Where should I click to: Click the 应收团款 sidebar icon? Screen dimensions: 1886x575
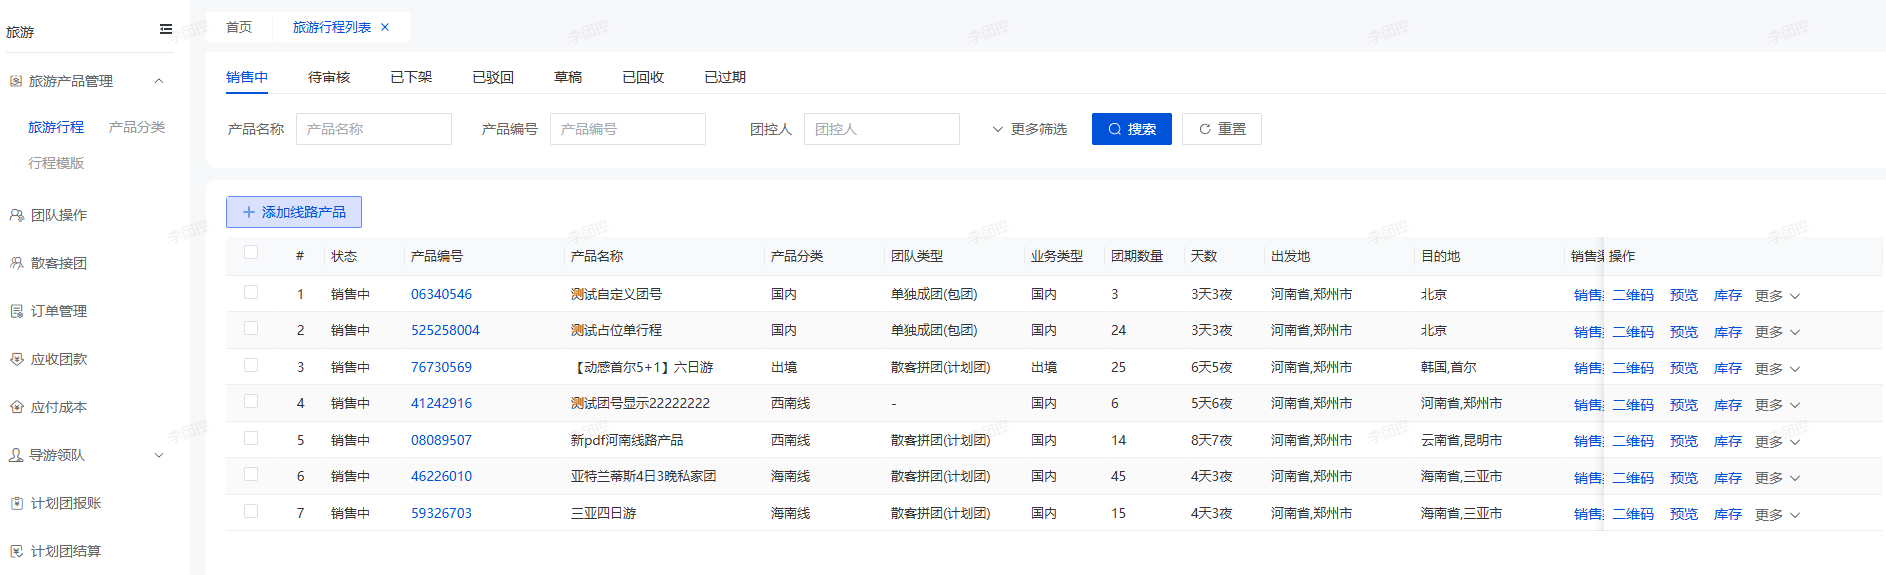tap(16, 359)
